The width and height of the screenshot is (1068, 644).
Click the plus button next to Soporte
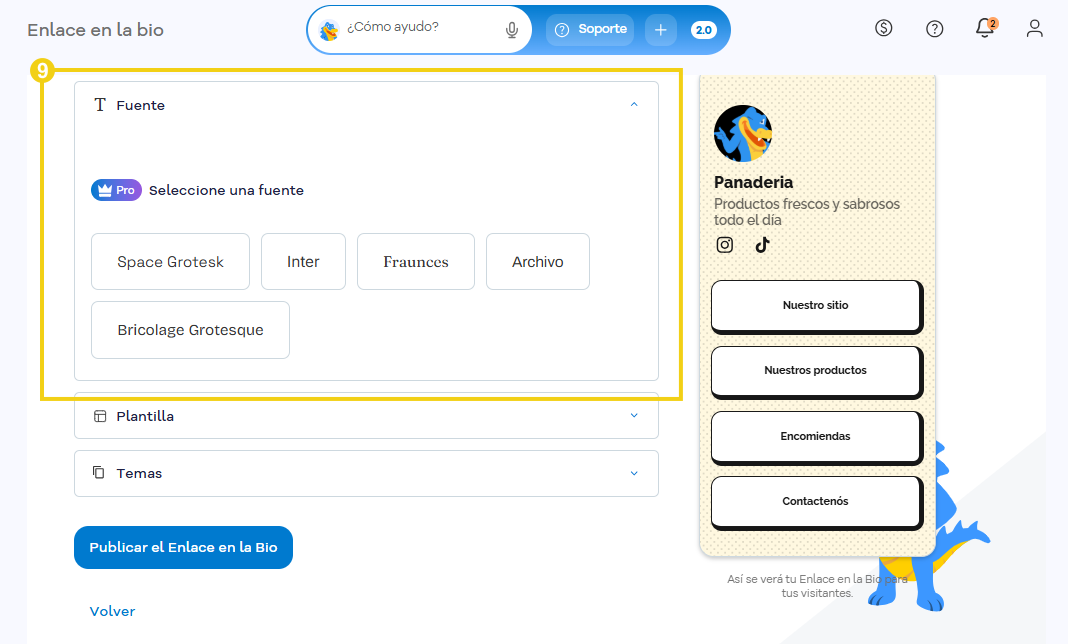[x=660, y=30]
